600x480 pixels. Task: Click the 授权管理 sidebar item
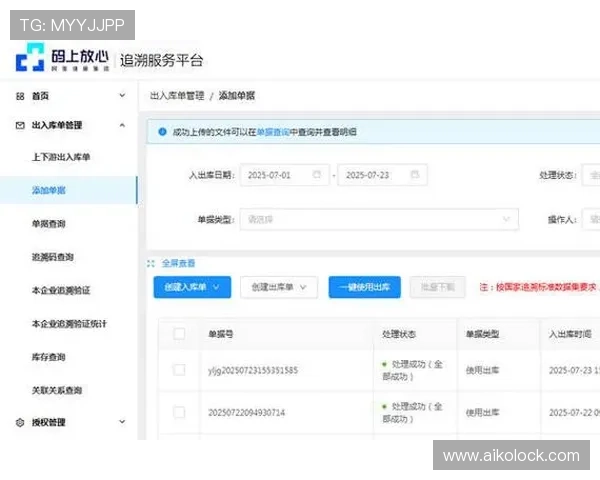[49, 422]
